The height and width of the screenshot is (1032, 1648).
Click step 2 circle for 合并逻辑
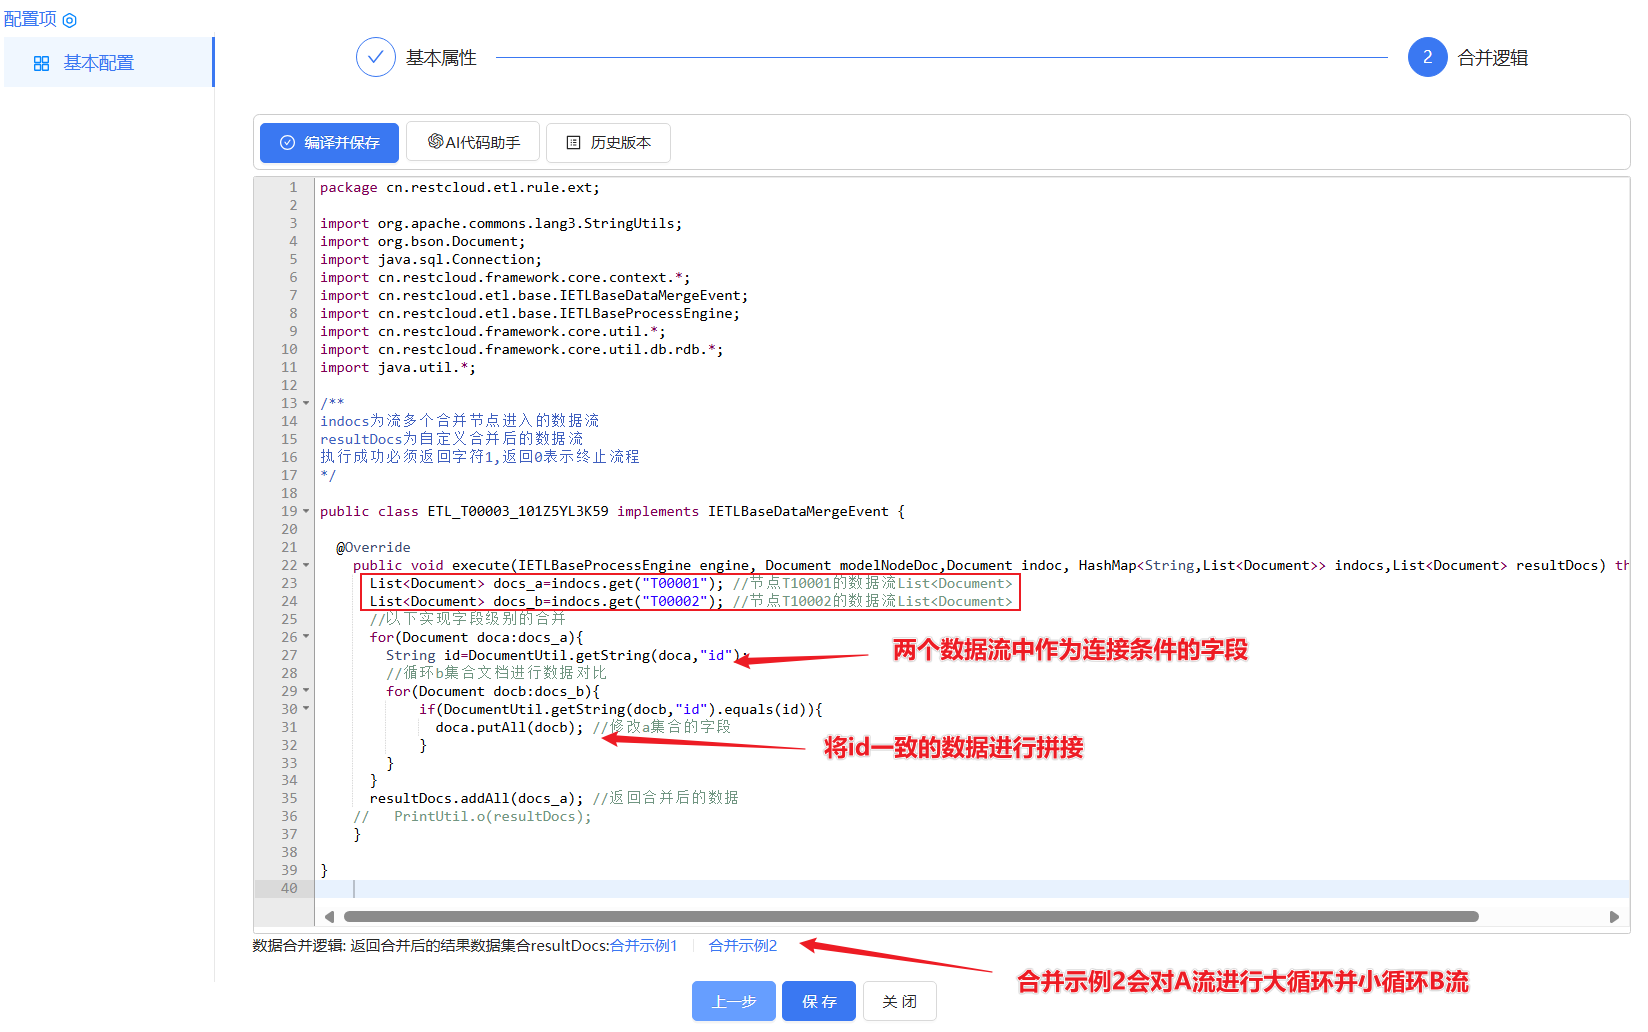coord(1427,57)
